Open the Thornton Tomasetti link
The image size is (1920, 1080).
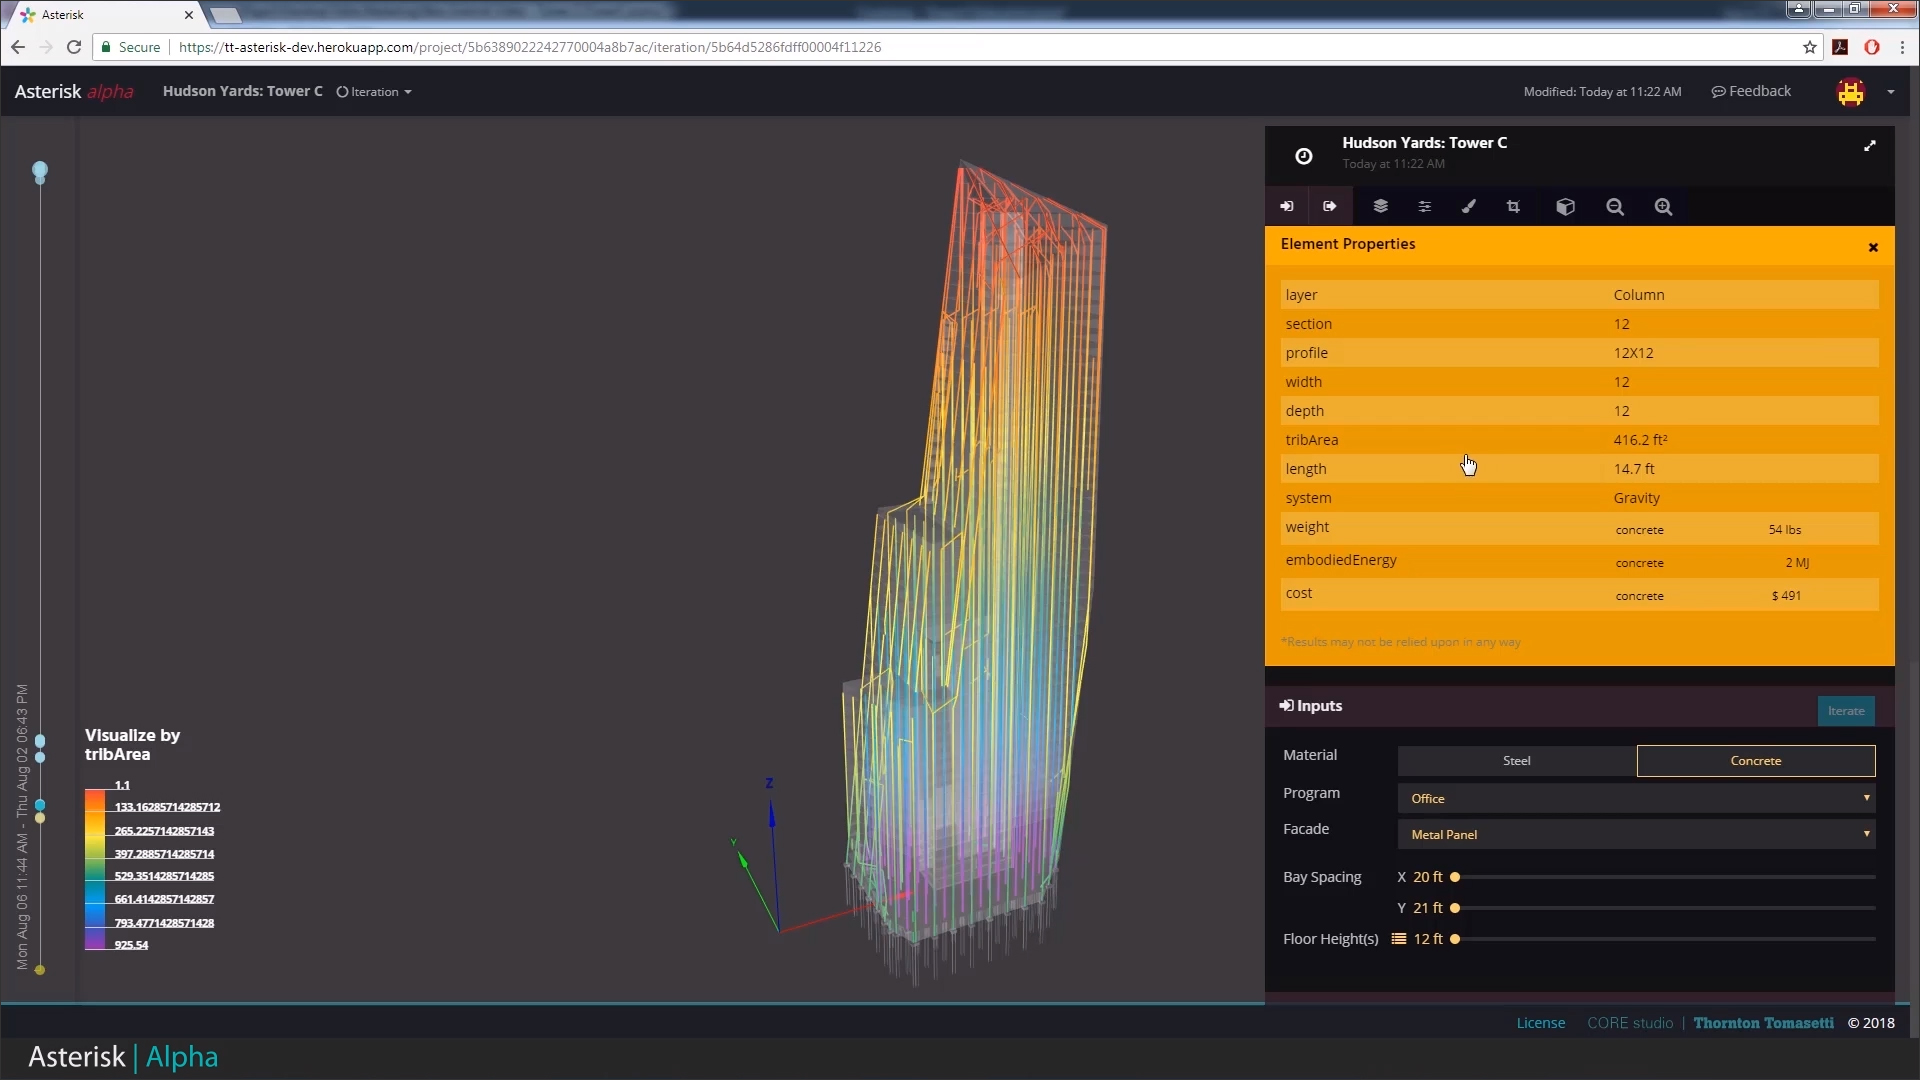point(1764,1023)
